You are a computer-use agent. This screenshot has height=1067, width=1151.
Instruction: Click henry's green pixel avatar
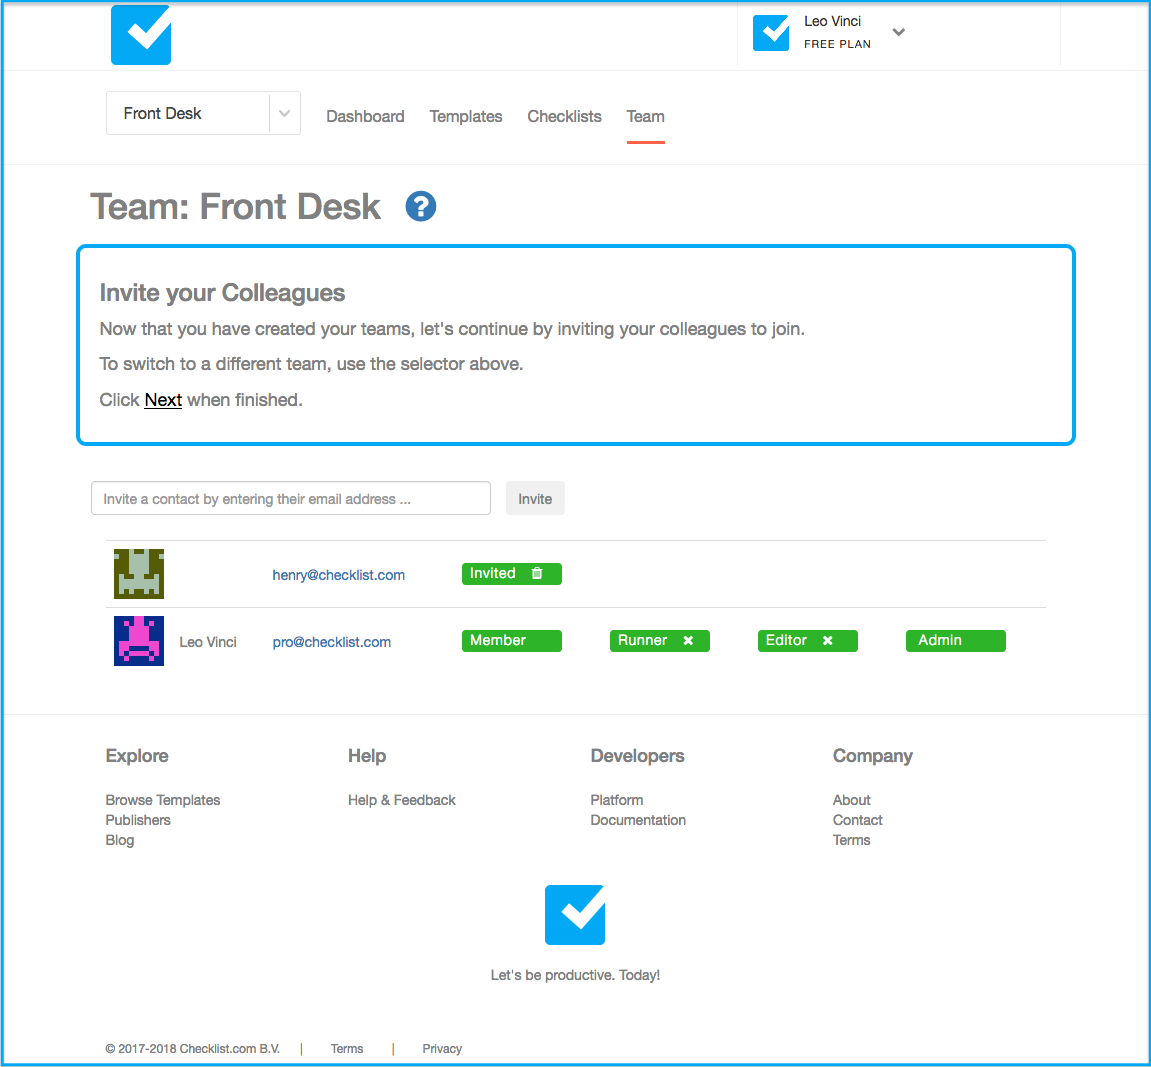click(139, 574)
